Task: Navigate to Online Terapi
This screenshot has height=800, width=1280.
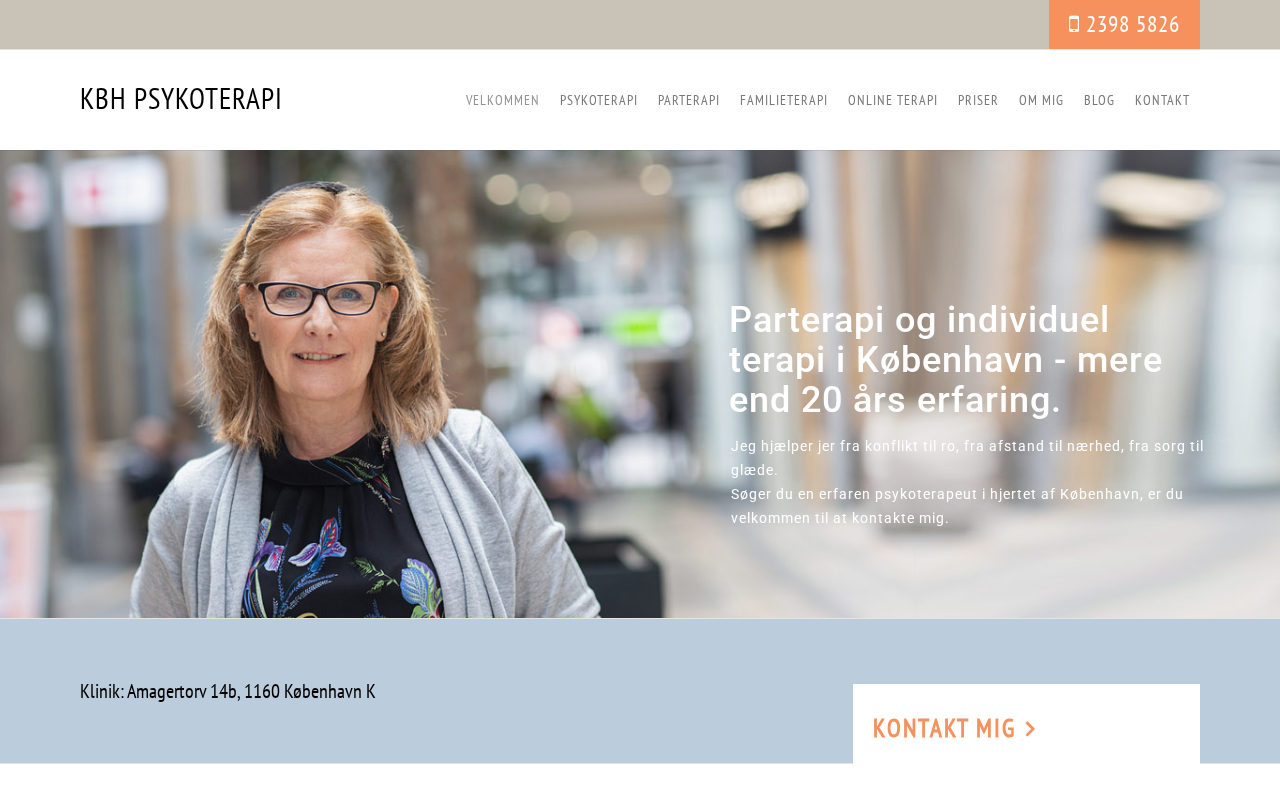Action: 893,100
